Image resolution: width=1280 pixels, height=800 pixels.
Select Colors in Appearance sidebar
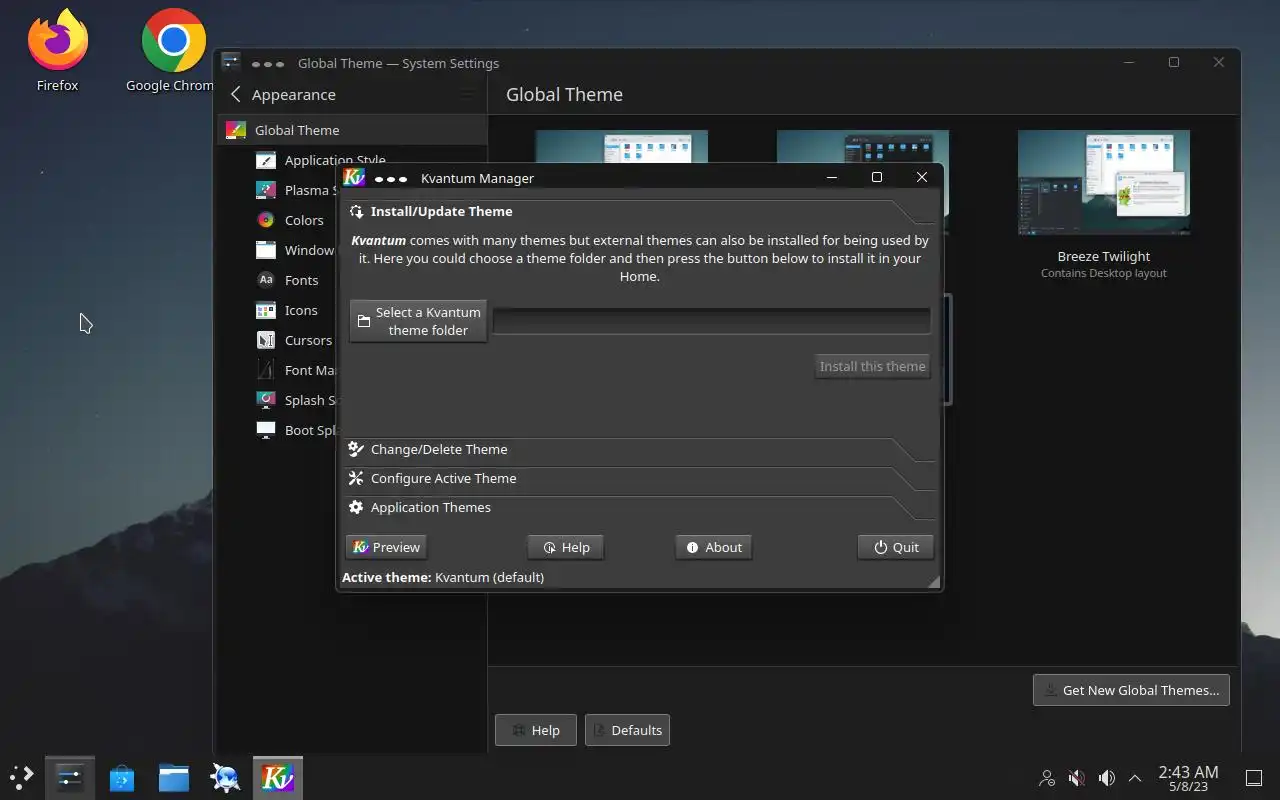pyautogui.click(x=303, y=220)
